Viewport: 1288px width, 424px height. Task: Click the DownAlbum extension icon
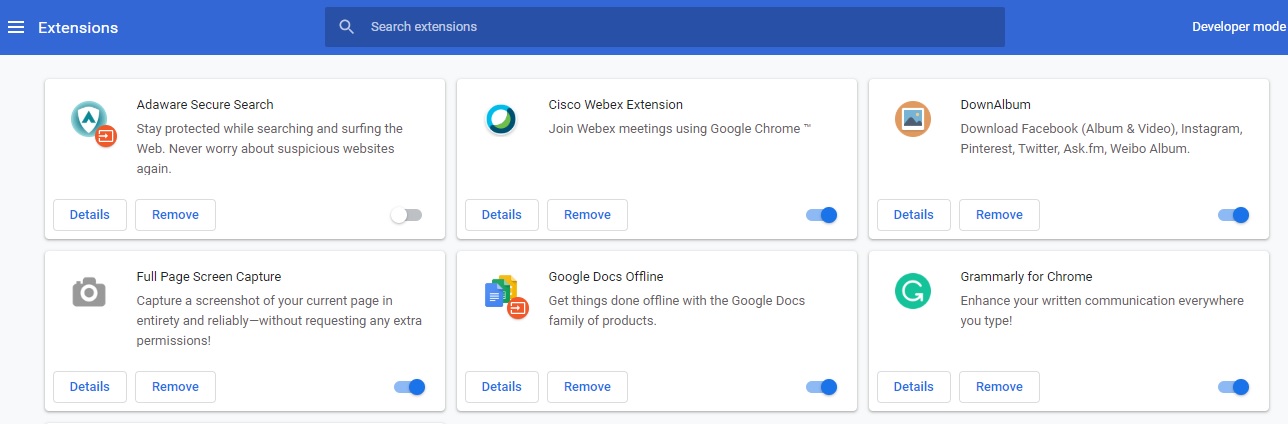point(912,119)
